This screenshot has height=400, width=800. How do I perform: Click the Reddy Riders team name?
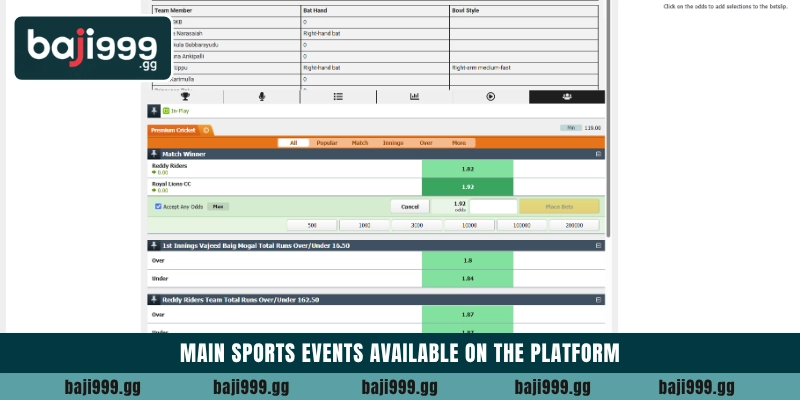(x=169, y=166)
